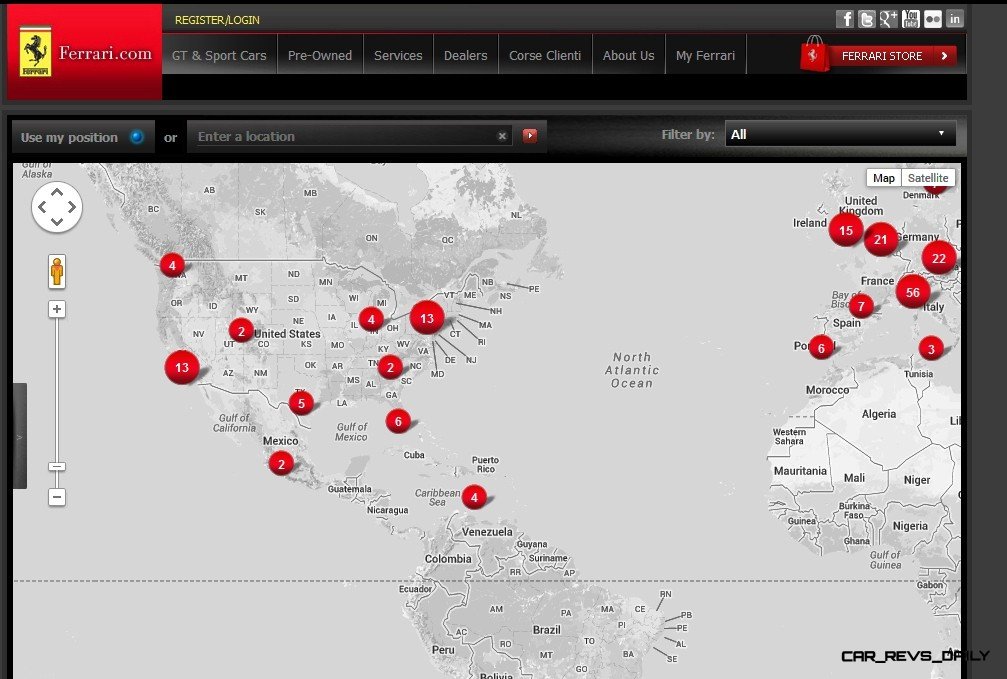Go to the FERRARI STORE button
1007x679 pixels.
coord(892,56)
